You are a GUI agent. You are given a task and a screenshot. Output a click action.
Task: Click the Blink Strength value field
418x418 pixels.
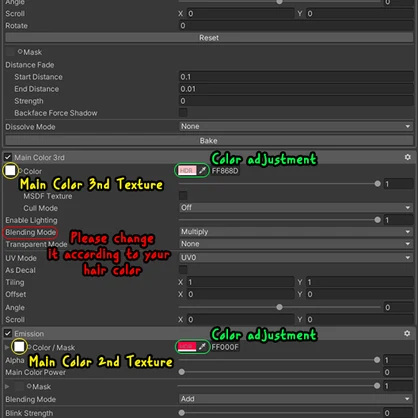tap(398, 413)
